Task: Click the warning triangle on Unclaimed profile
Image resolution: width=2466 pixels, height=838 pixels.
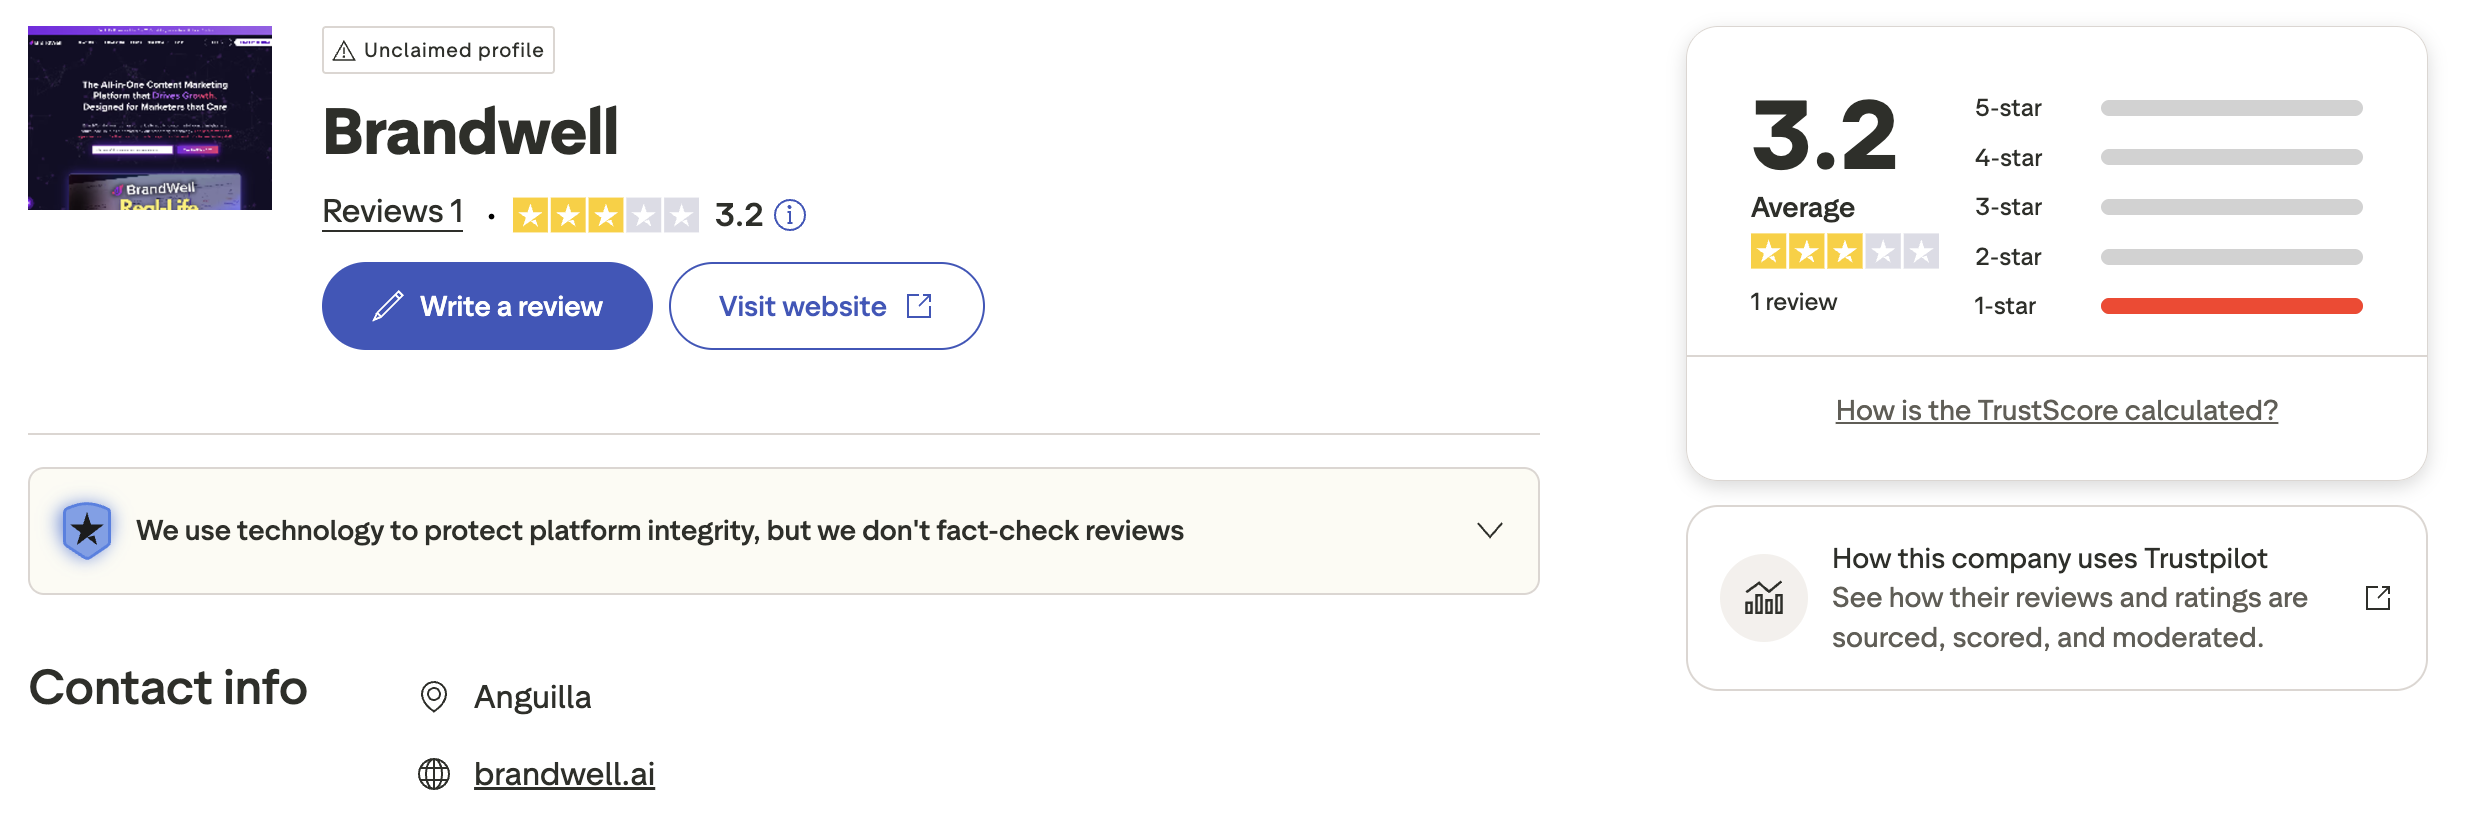Action: pos(344,51)
